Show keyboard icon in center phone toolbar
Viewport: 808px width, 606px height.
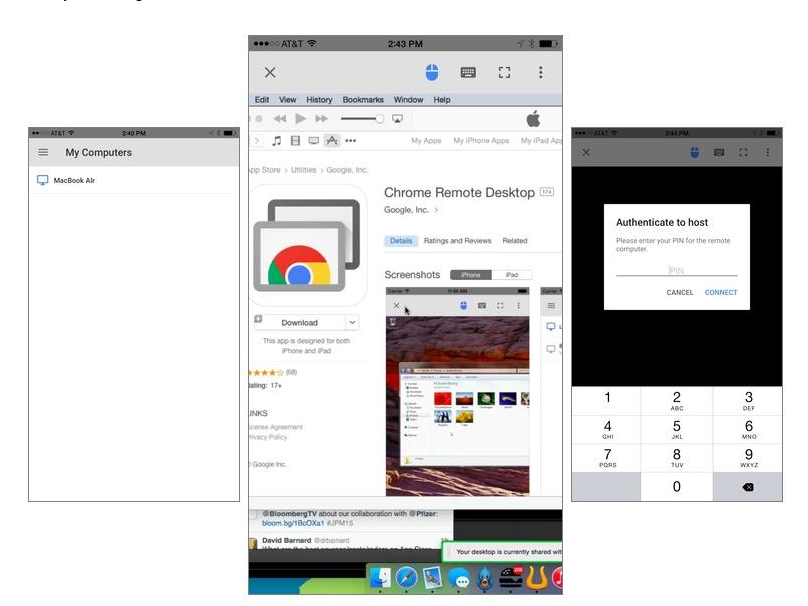(468, 73)
